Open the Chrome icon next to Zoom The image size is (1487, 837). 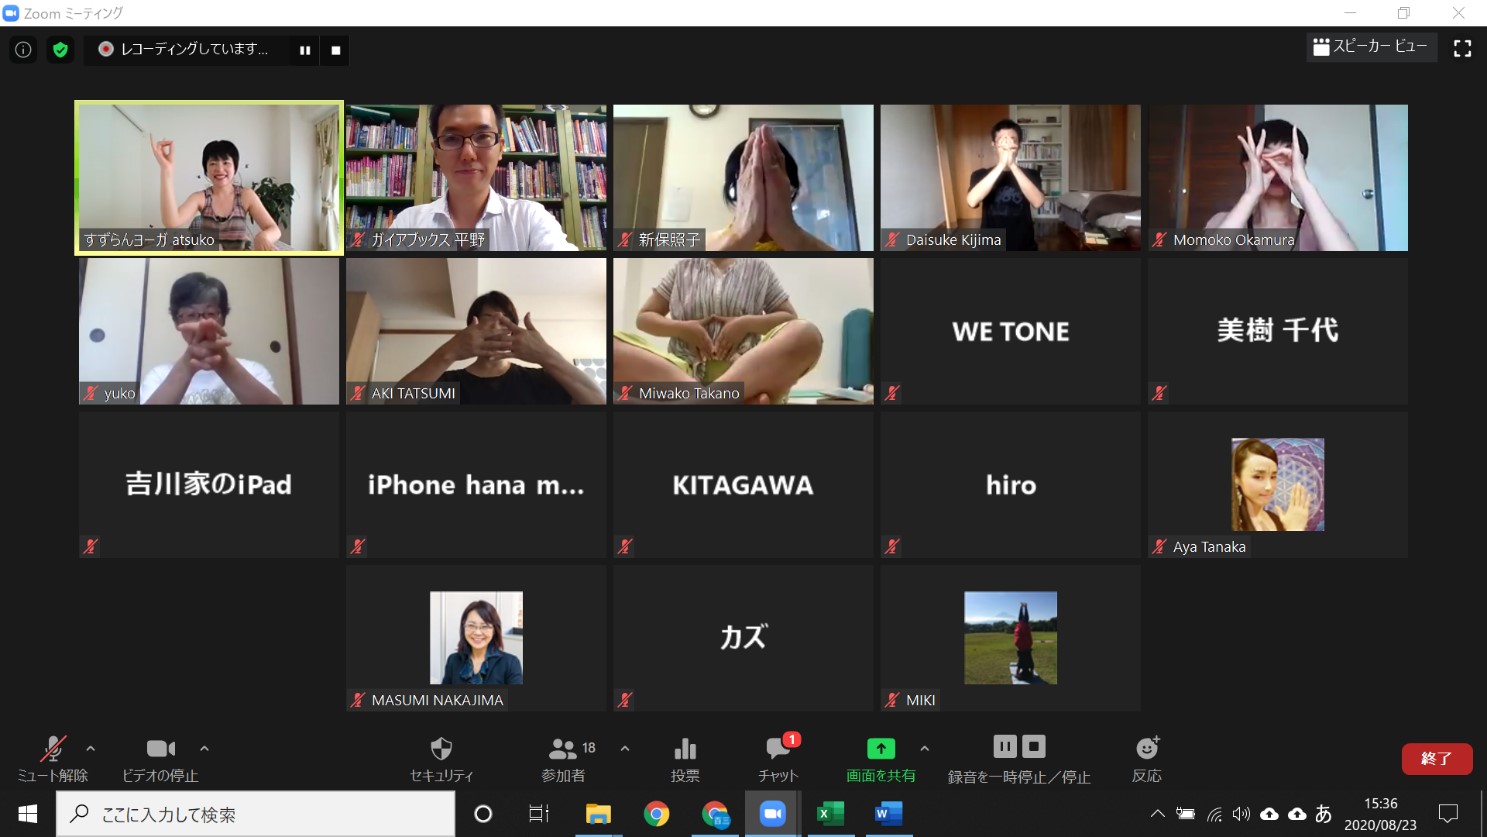point(715,814)
